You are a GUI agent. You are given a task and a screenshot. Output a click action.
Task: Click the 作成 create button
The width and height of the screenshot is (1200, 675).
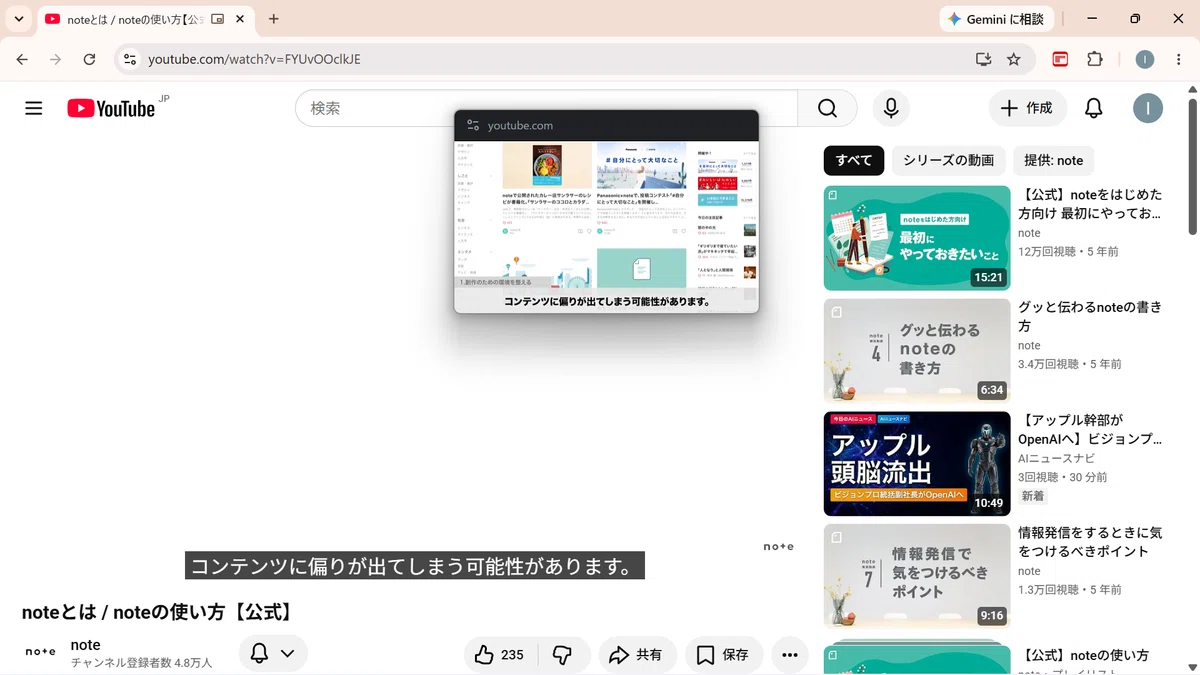(x=1028, y=108)
